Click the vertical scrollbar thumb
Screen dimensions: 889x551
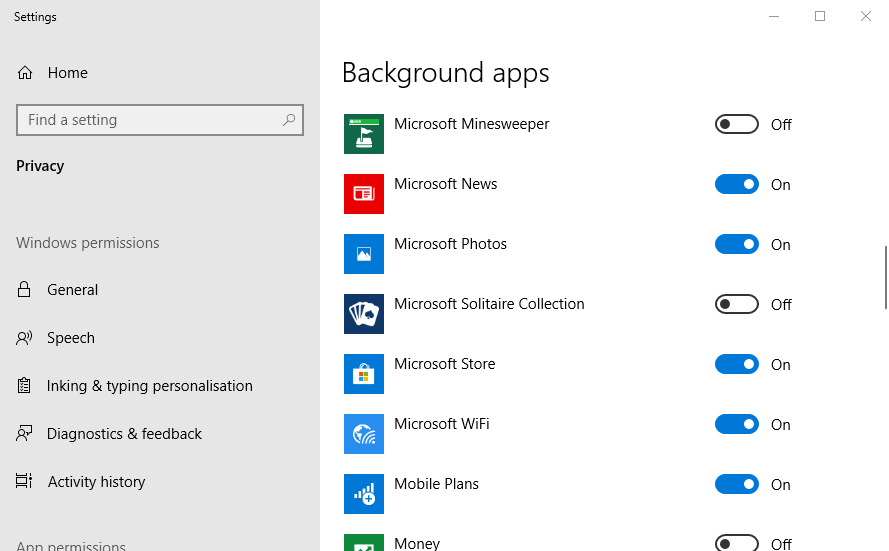(884, 277)
